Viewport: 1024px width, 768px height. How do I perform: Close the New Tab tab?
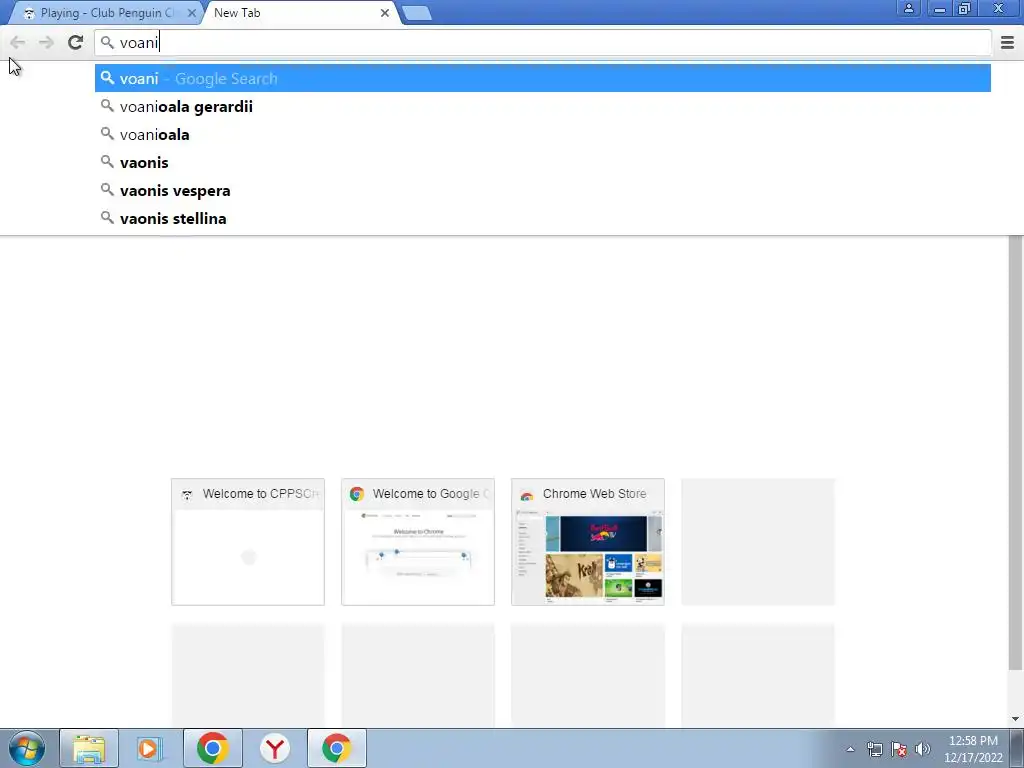[x=385, y=13]
